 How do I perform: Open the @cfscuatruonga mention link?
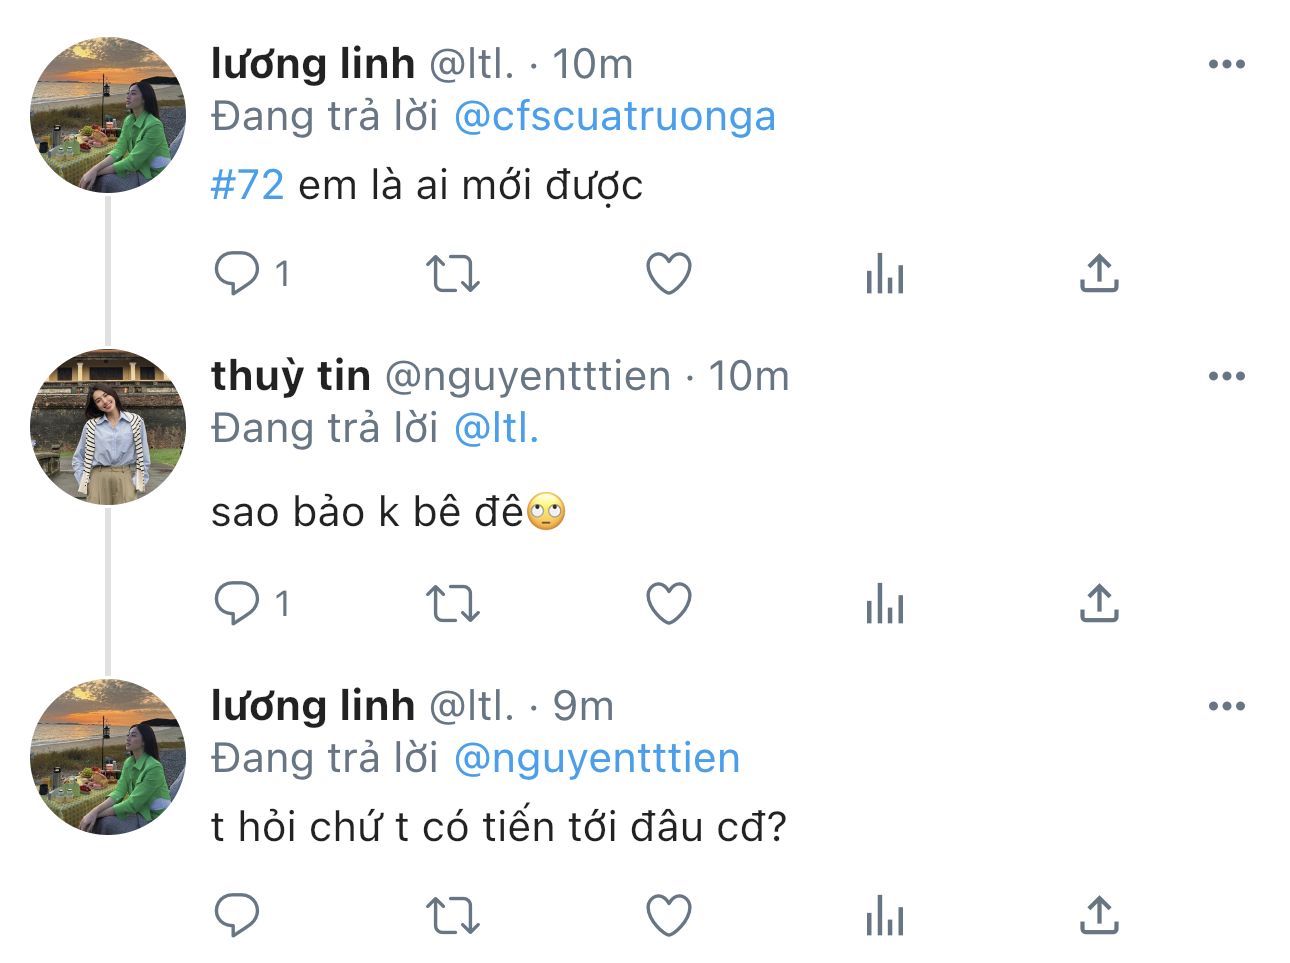click(x=614, y=117)
